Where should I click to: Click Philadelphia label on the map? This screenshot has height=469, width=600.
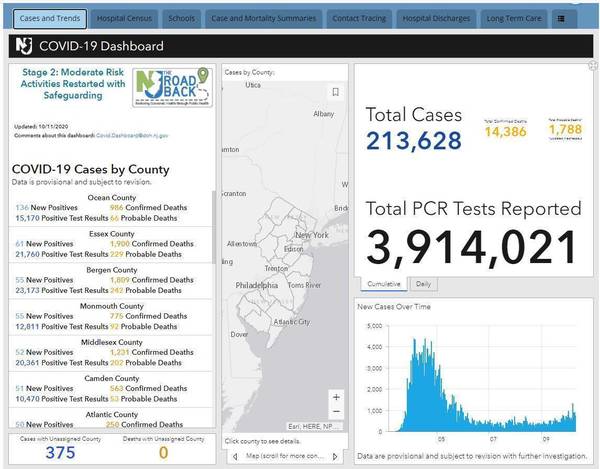click(x=256, y=285)
